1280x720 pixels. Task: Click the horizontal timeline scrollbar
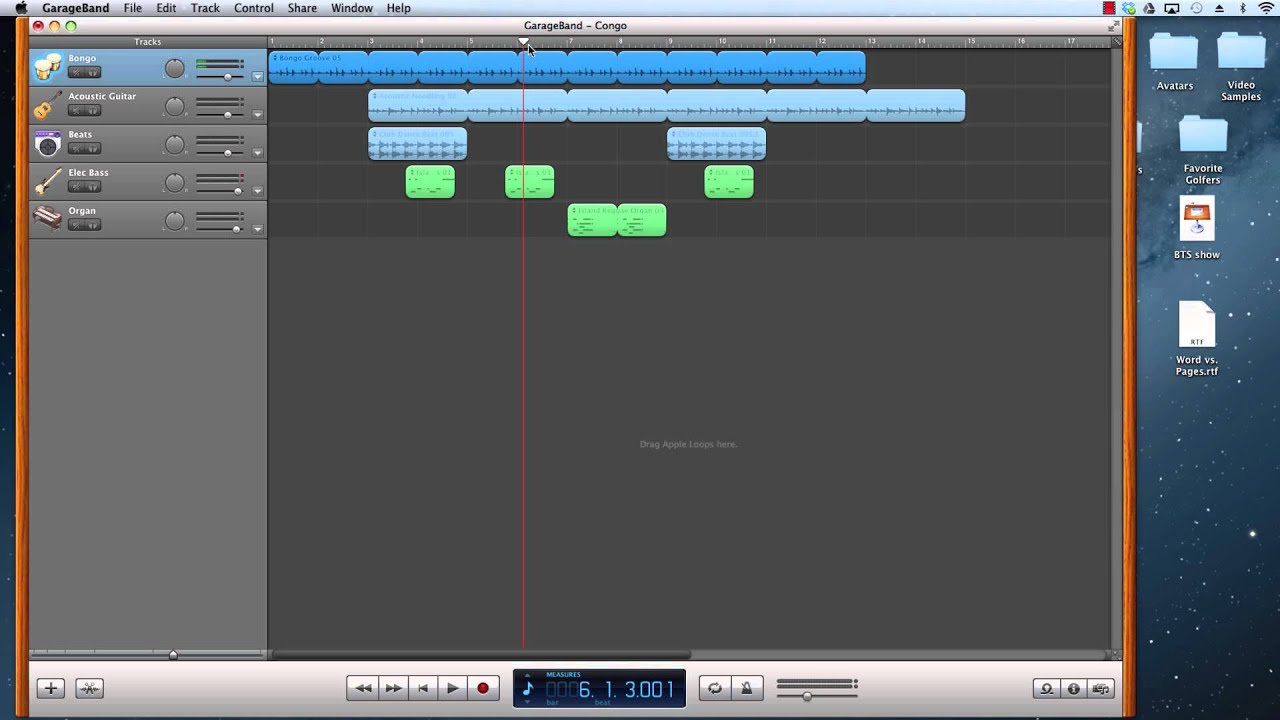481,655
